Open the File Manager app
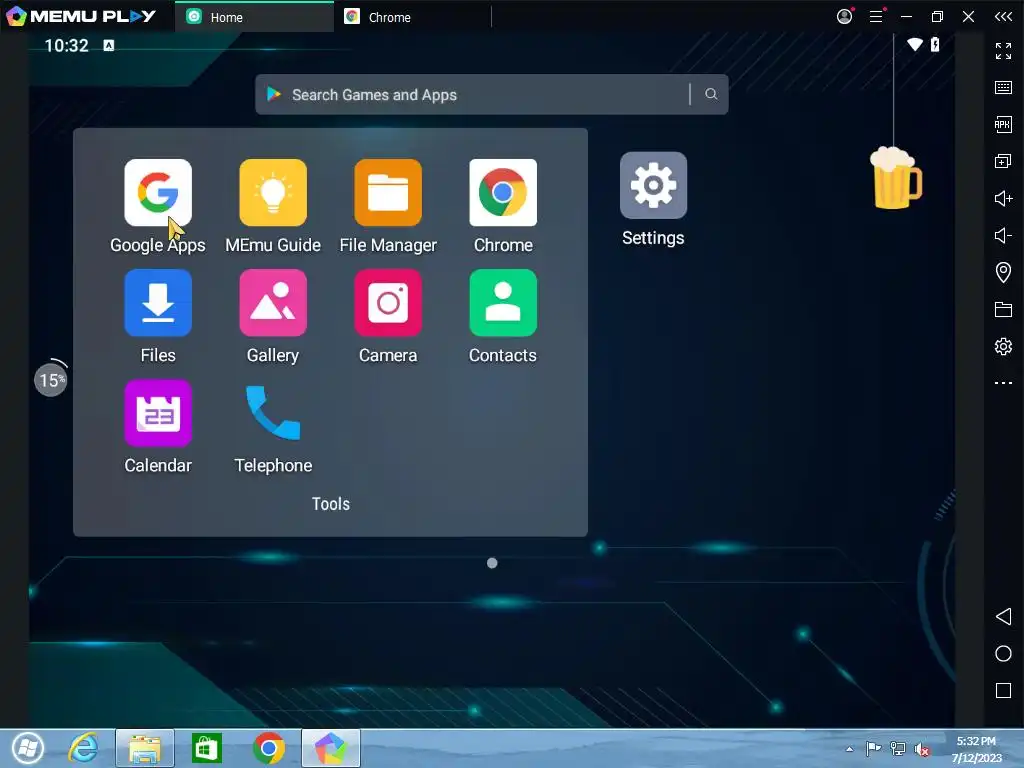This screenshot has height=768, width=1024. pyautogui.click(x=388, y=193)
